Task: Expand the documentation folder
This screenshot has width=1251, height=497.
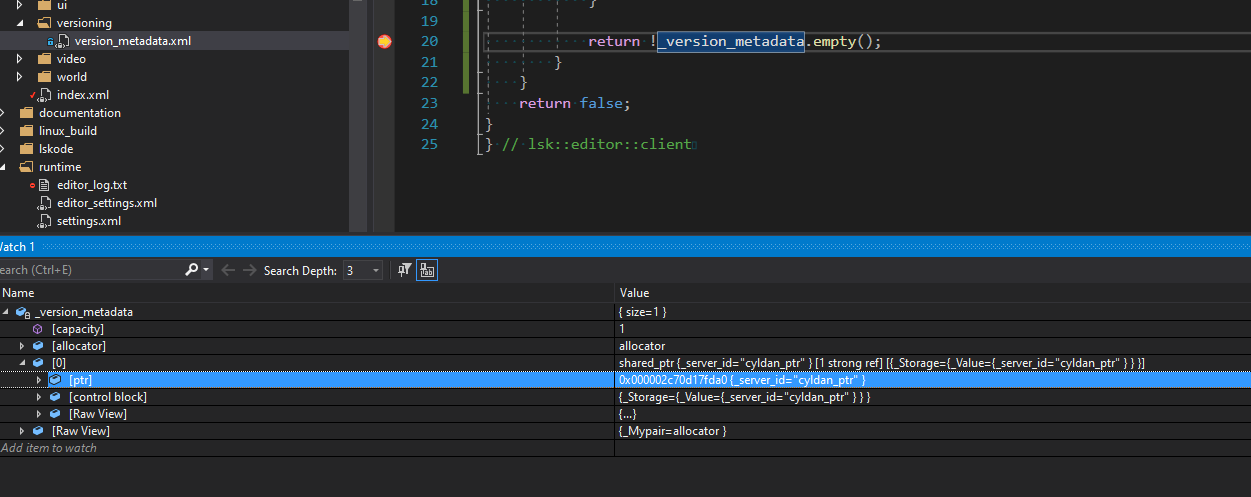Action: tap(4, 113)
